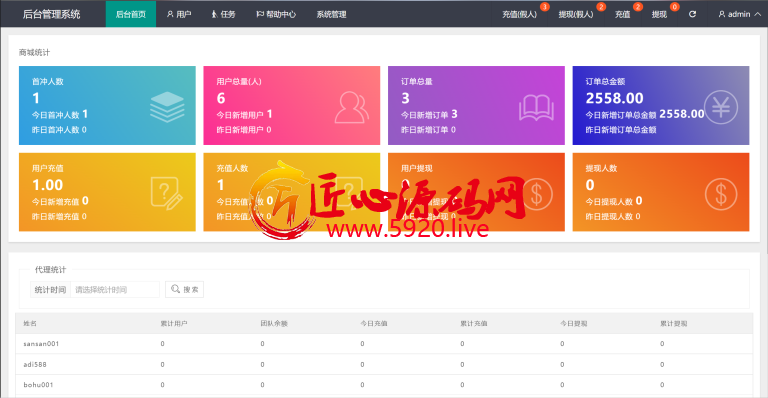Click the 用户充值 value 1.00
768x398 pixels.
(x=48, y=185)
